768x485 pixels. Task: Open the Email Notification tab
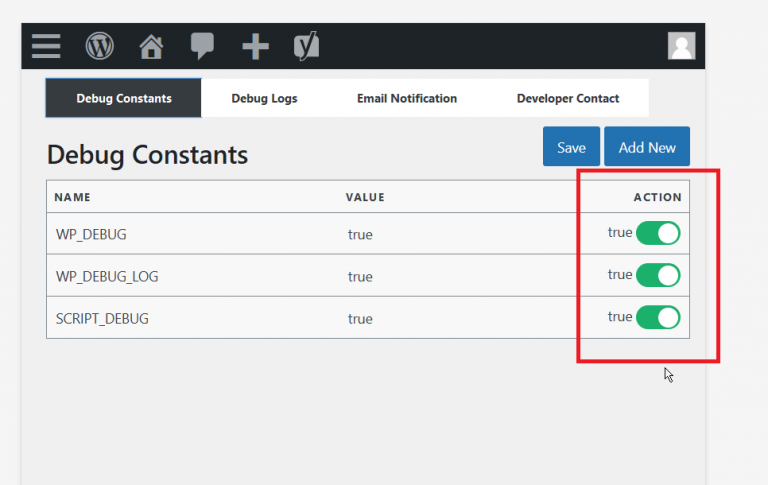[x=407, y=98]
